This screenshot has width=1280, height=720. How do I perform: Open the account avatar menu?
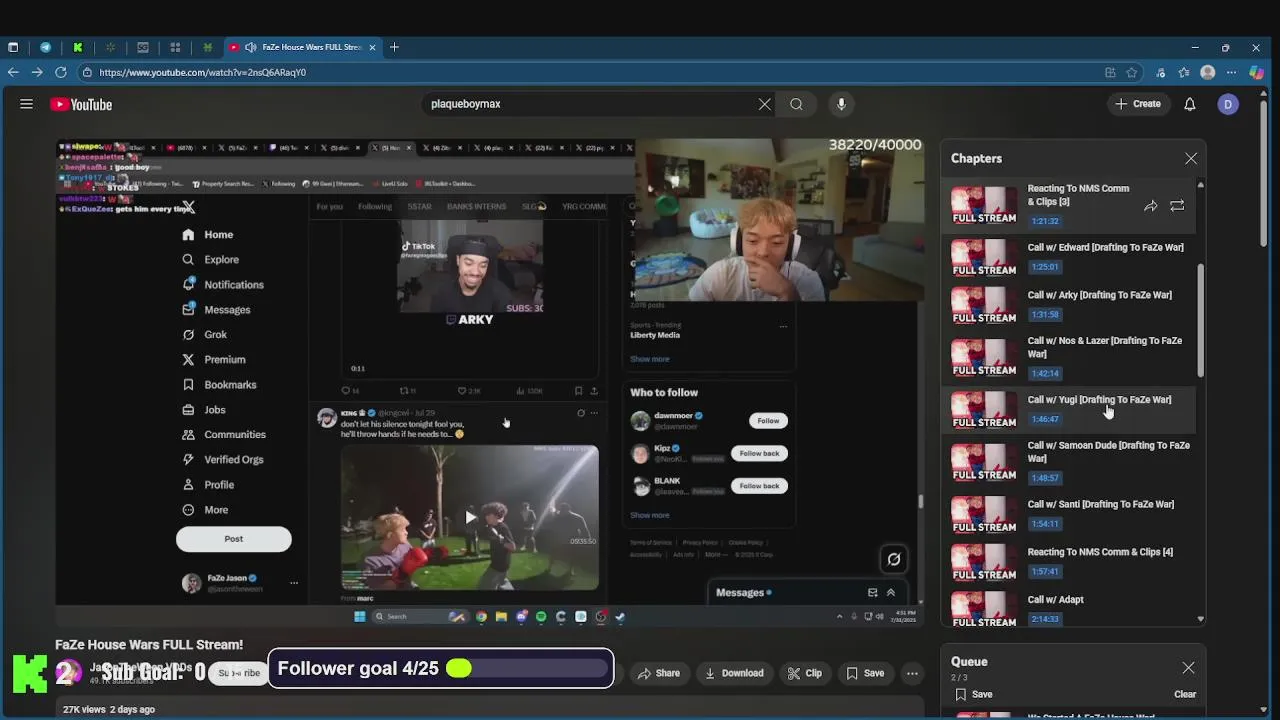[1228, 104]
